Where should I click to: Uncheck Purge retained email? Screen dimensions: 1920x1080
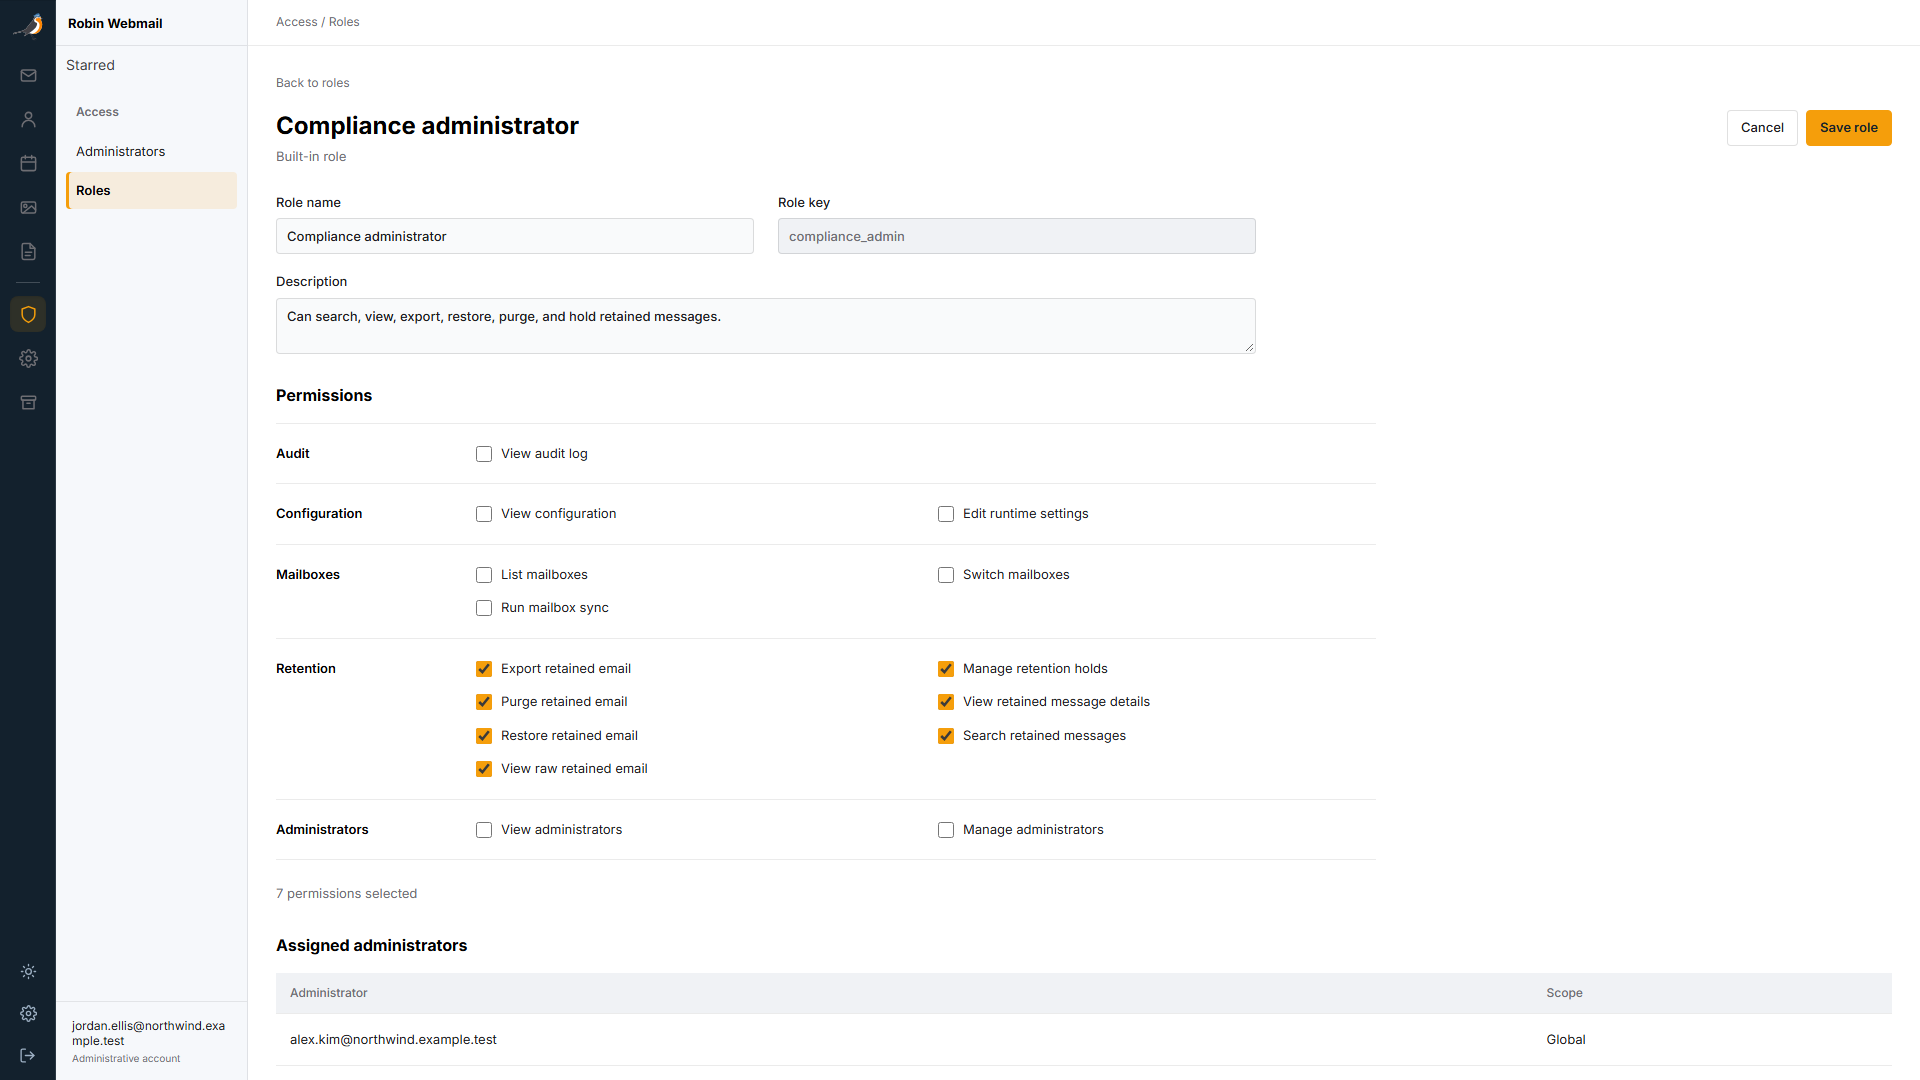[x=484, y=702]
